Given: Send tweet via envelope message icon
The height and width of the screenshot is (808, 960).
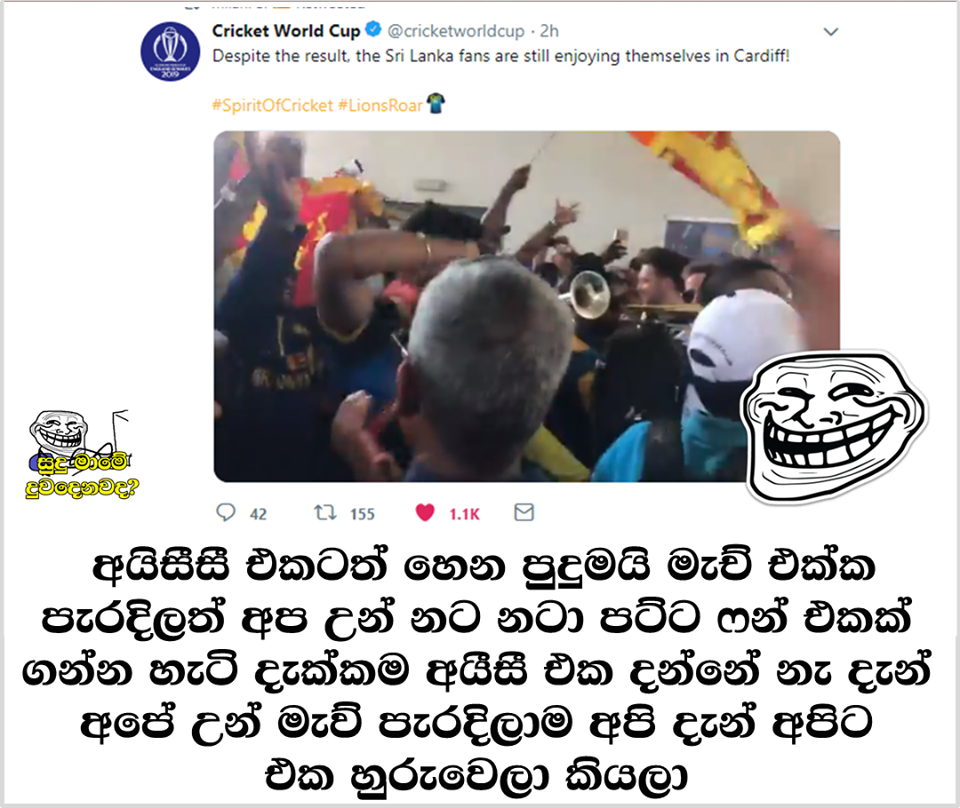Looking at the screenshot, I should pyautogui.click(x=524, y=512).
